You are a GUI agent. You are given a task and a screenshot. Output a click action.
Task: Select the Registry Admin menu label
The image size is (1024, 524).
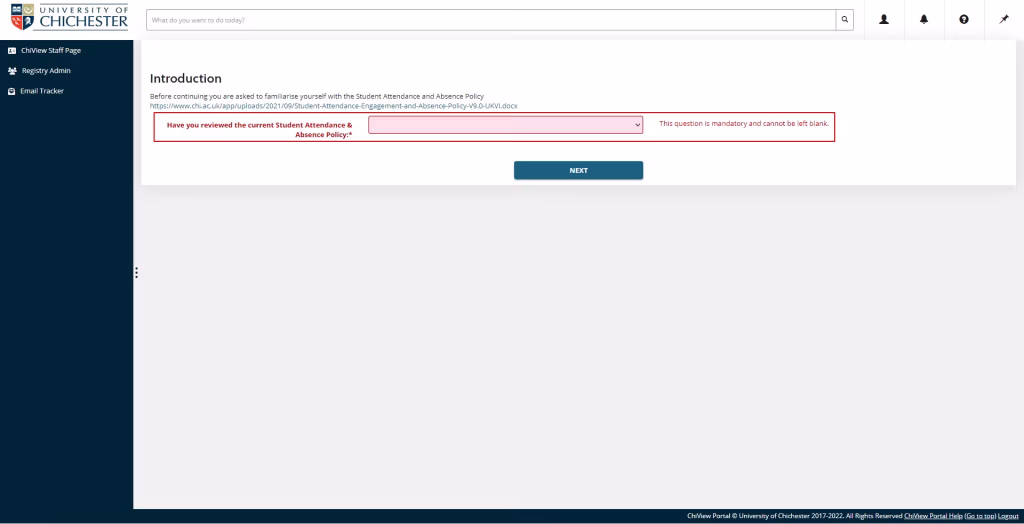click(46, 71)
